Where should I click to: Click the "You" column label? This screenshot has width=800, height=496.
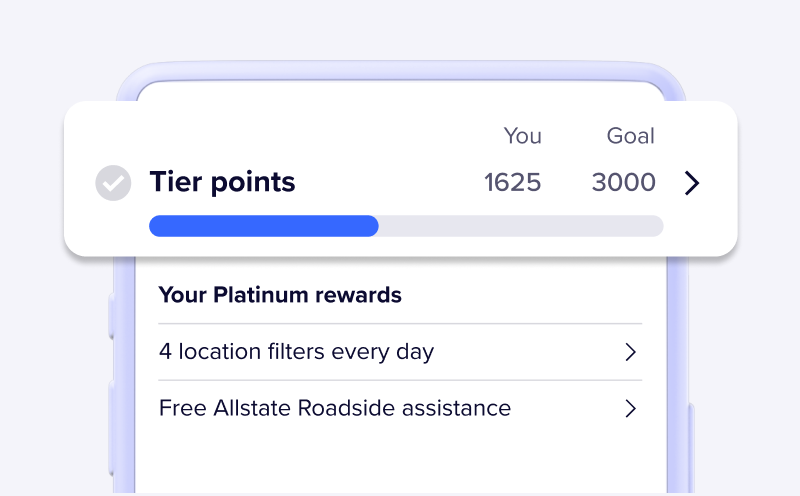[x=522, y=136]
